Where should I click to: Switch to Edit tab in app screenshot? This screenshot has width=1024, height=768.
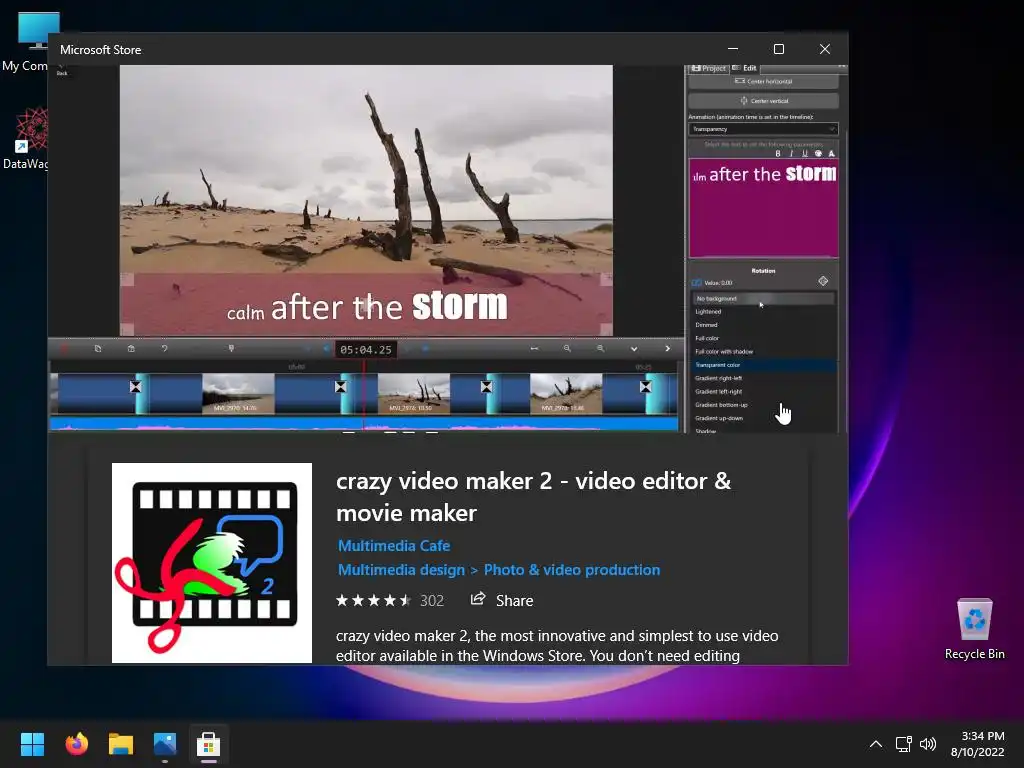click(745, 68)
